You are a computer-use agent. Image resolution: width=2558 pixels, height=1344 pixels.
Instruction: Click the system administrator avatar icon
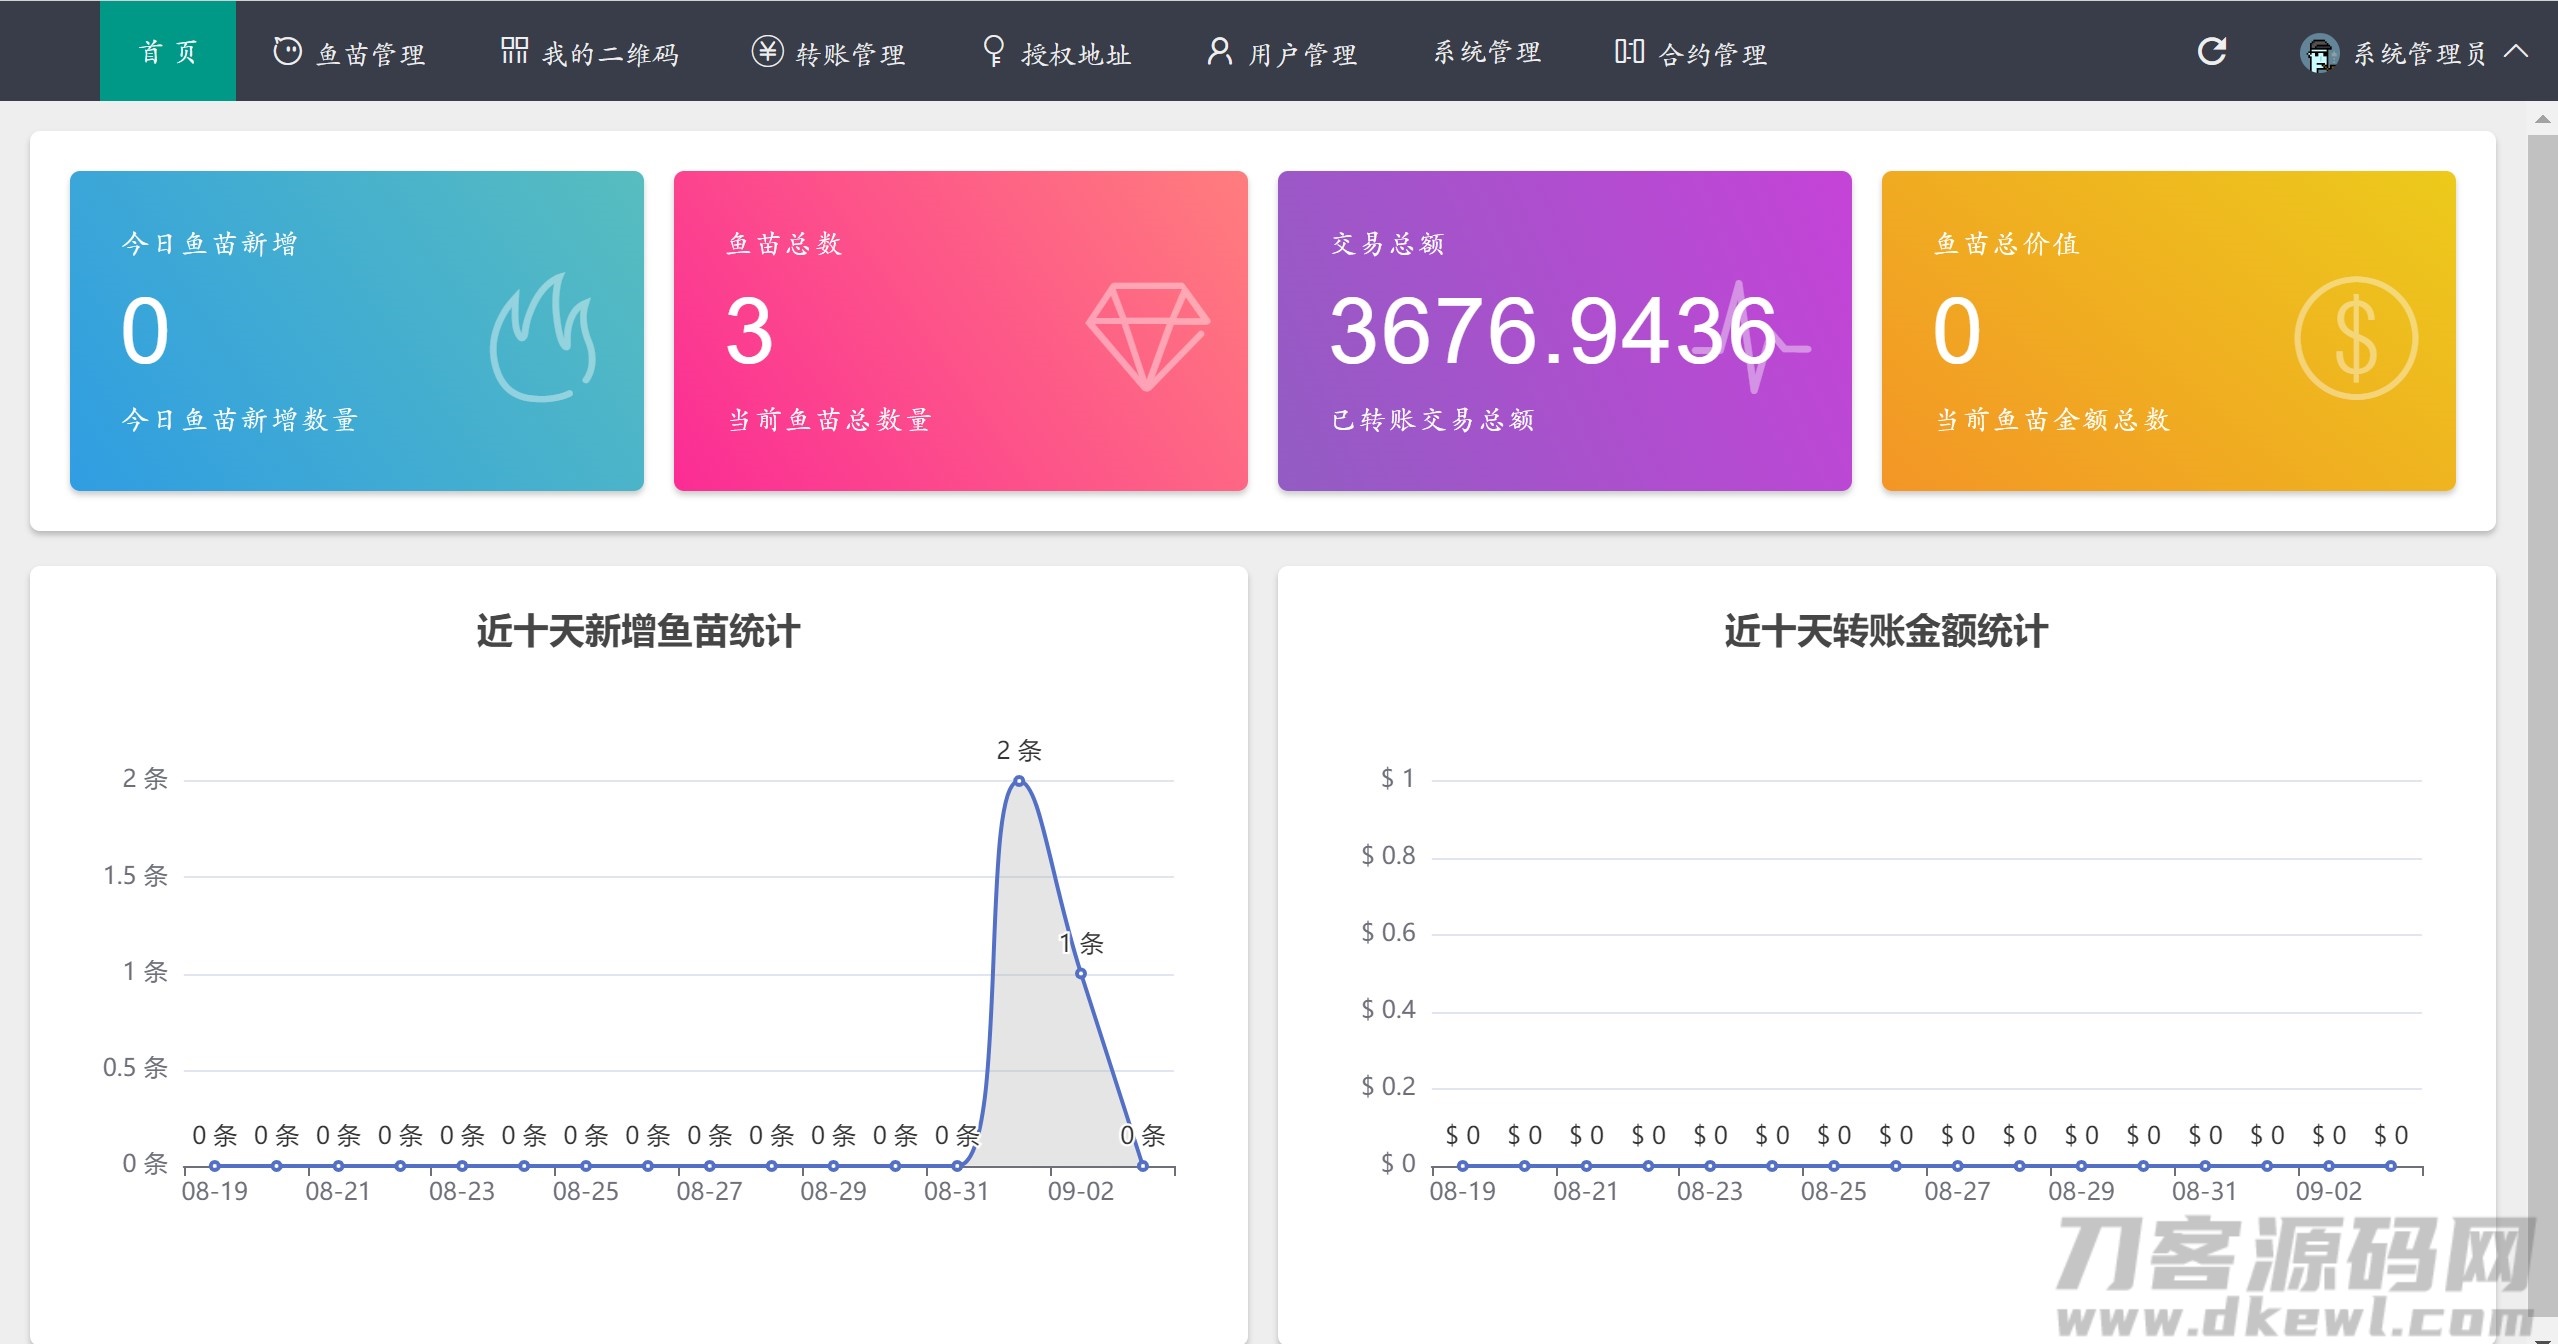tap(2318, 53)
